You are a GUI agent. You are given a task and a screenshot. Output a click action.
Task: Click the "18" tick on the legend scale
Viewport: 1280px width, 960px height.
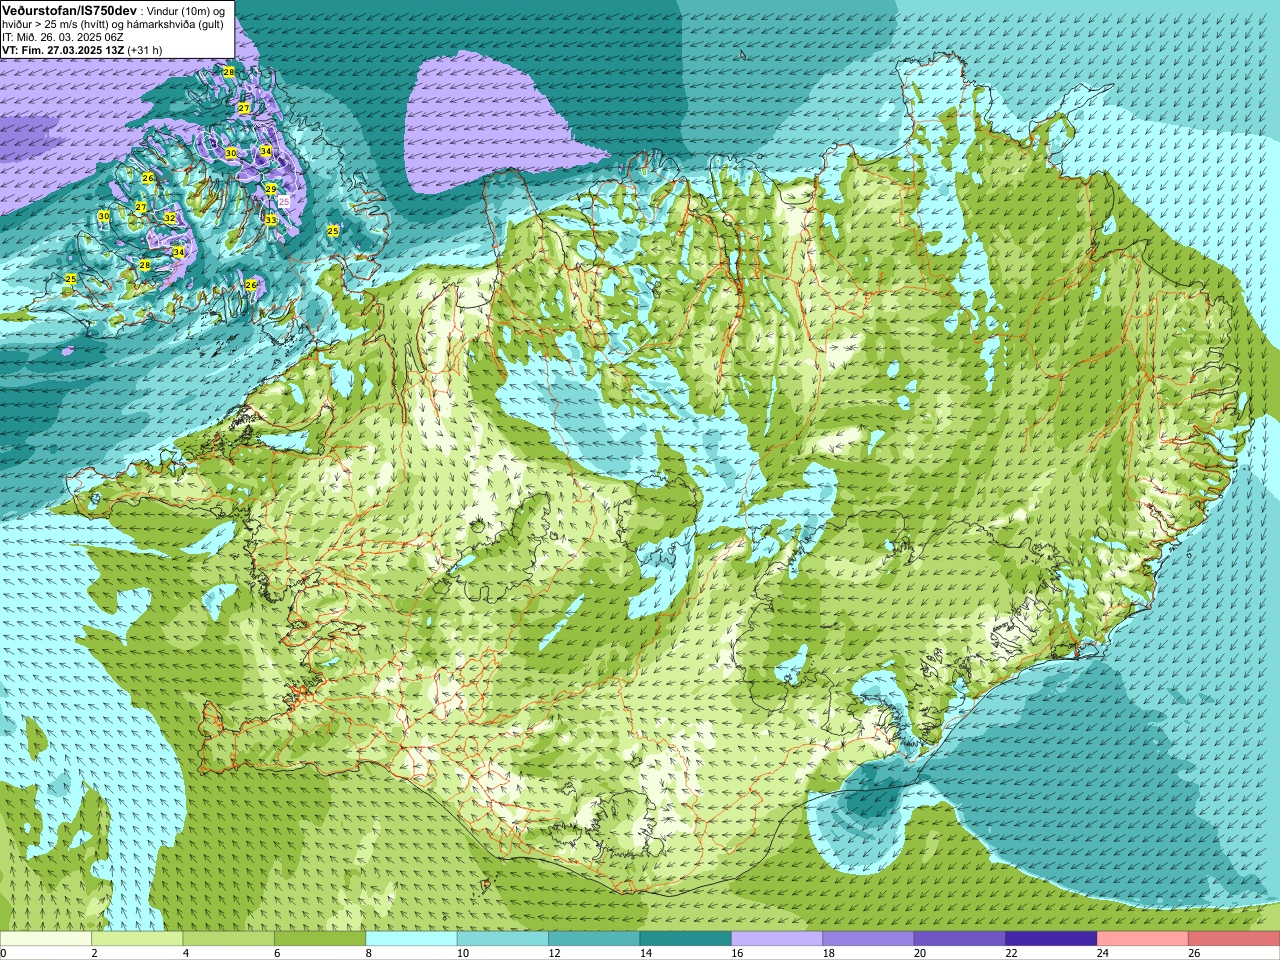pyautogui.click(x=829, y=953)
